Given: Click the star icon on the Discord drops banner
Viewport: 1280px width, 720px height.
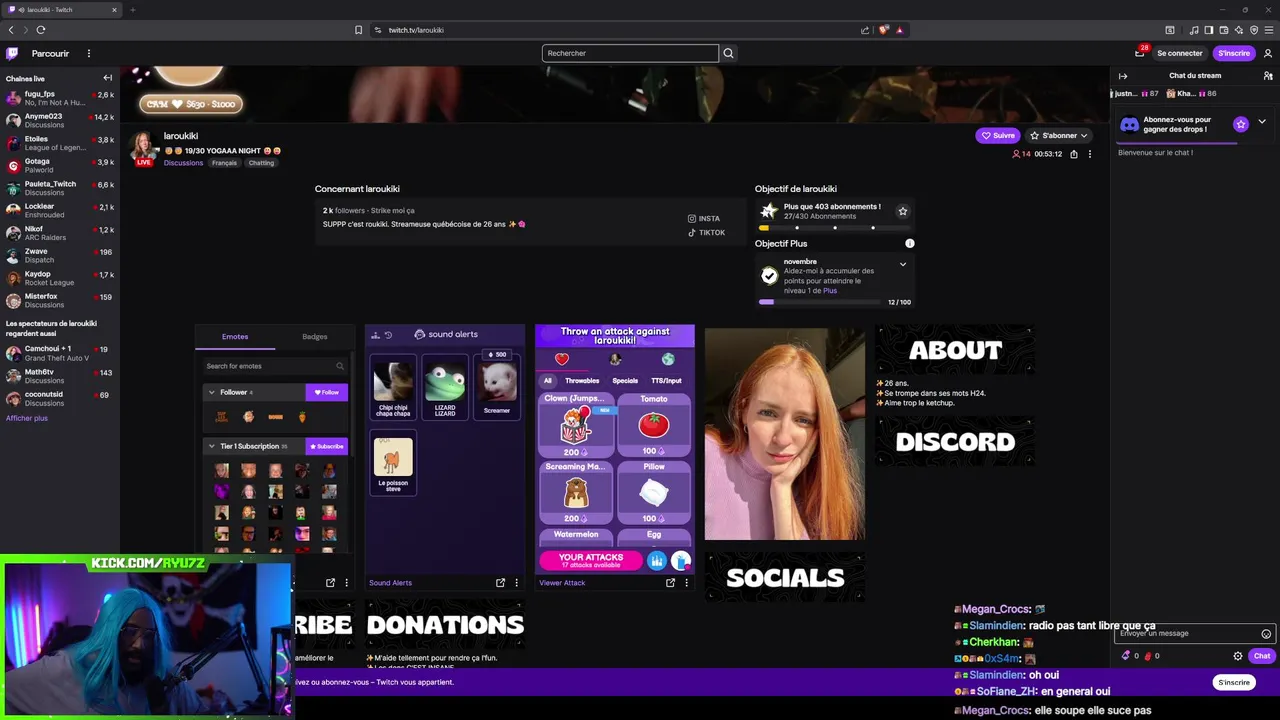Looking at the screenshot, I should coord(1241,124).
